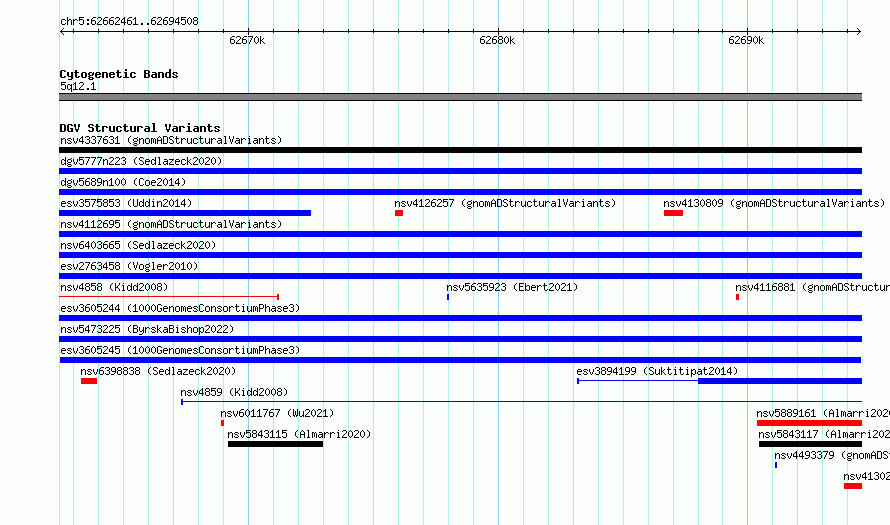Viewport: 890px width, 525px height.
Task: Open the esv3894199 Suktitipat2014 label
Action: (x=657, y=371)
